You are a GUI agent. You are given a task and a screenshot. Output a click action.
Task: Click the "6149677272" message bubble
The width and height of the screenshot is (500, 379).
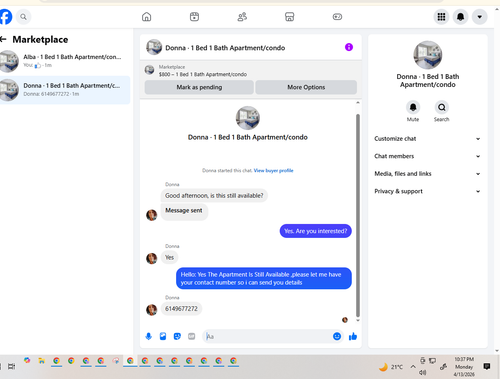click(x=181, y=309)
